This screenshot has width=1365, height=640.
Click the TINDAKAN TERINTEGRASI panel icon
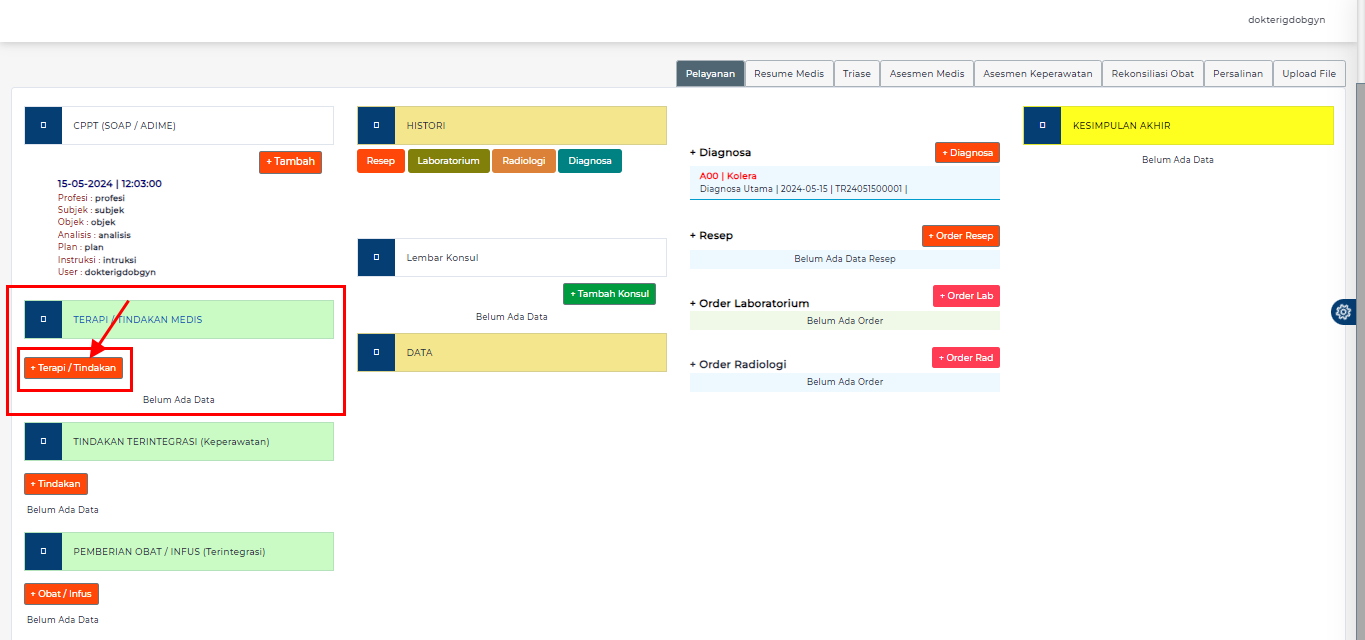pyautogui.click(x=42, y=440)
